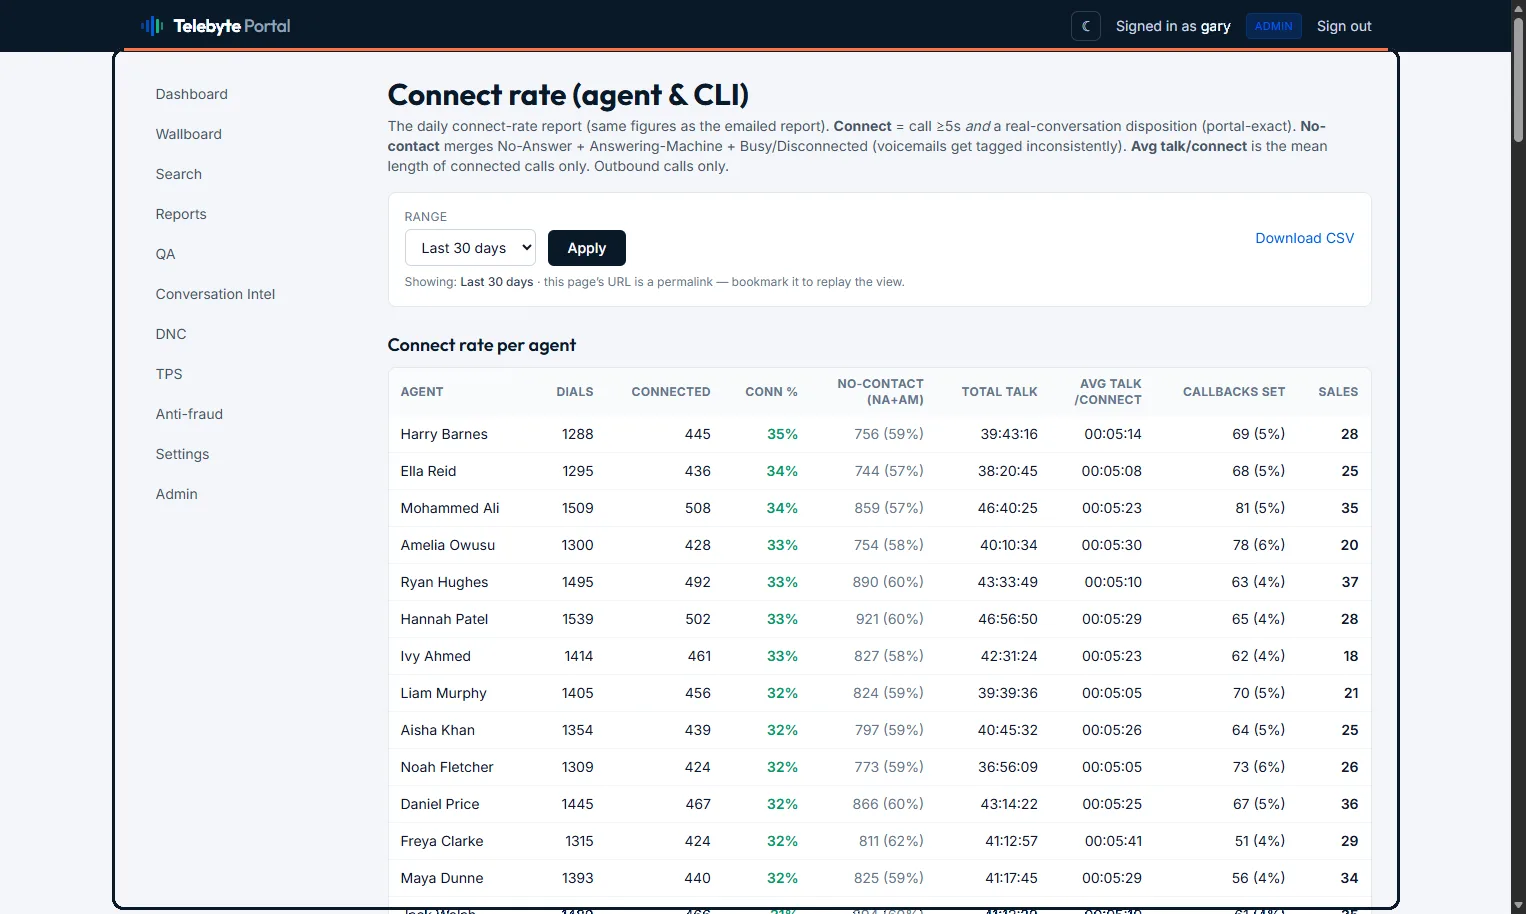Click the Apply button
This screenshot has height=914, width=1526.
[587, 248]
